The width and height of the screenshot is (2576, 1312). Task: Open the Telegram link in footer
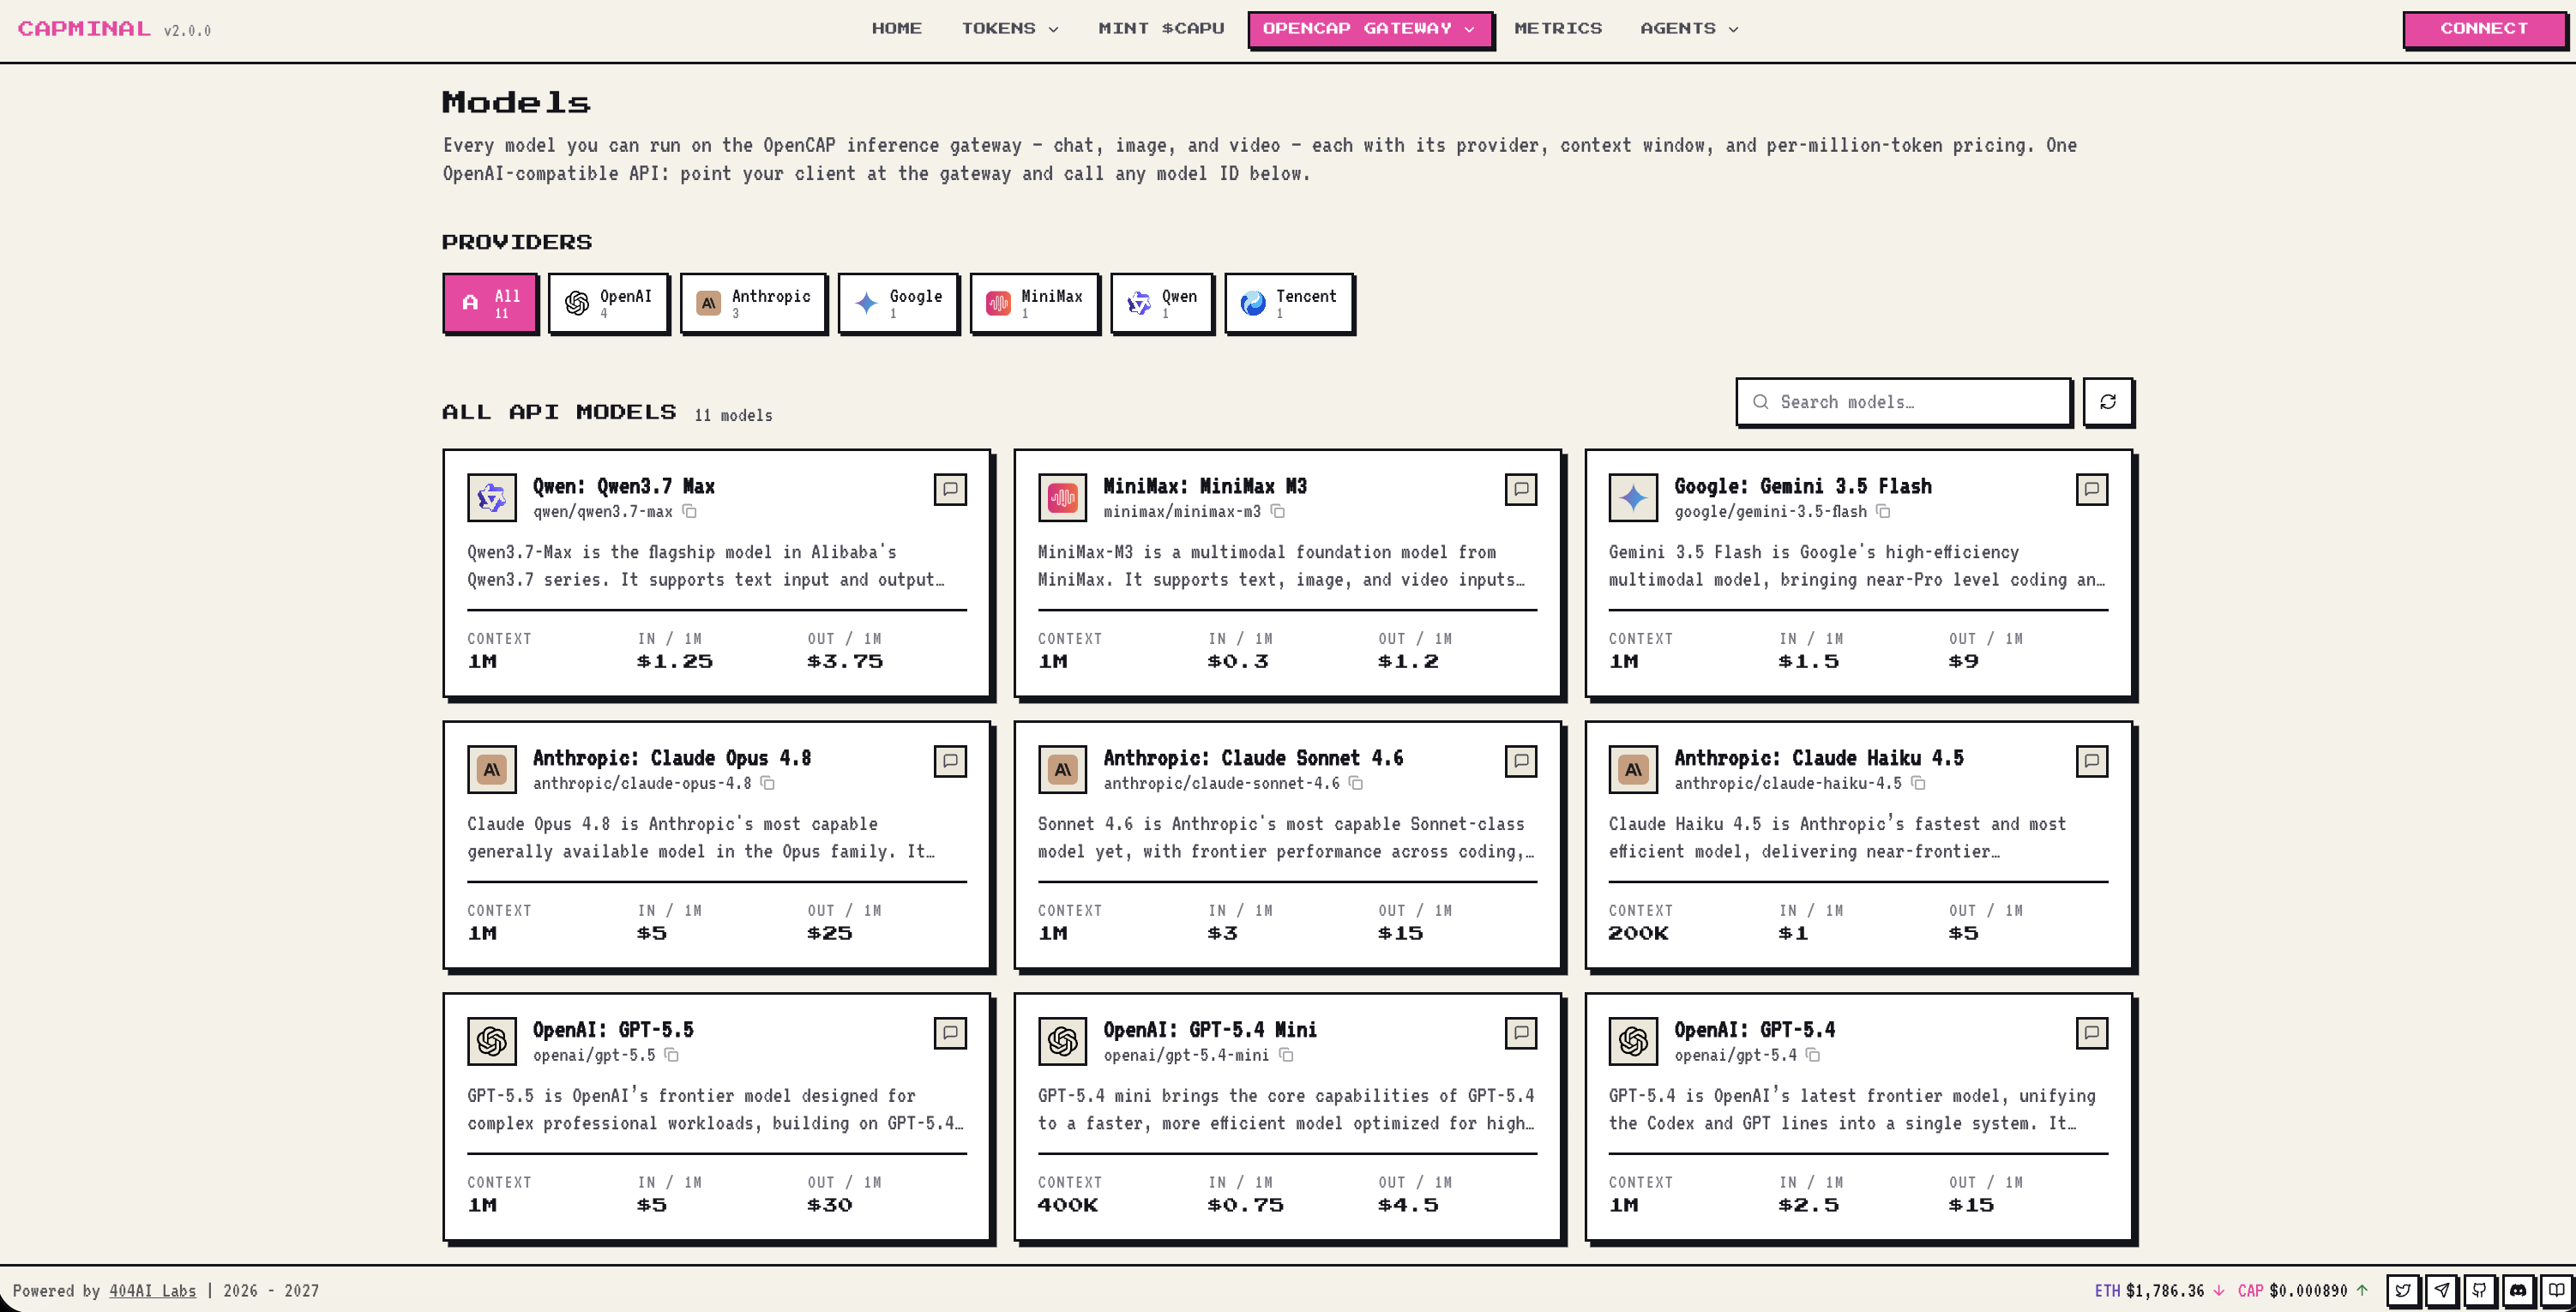[2441, 1290]
